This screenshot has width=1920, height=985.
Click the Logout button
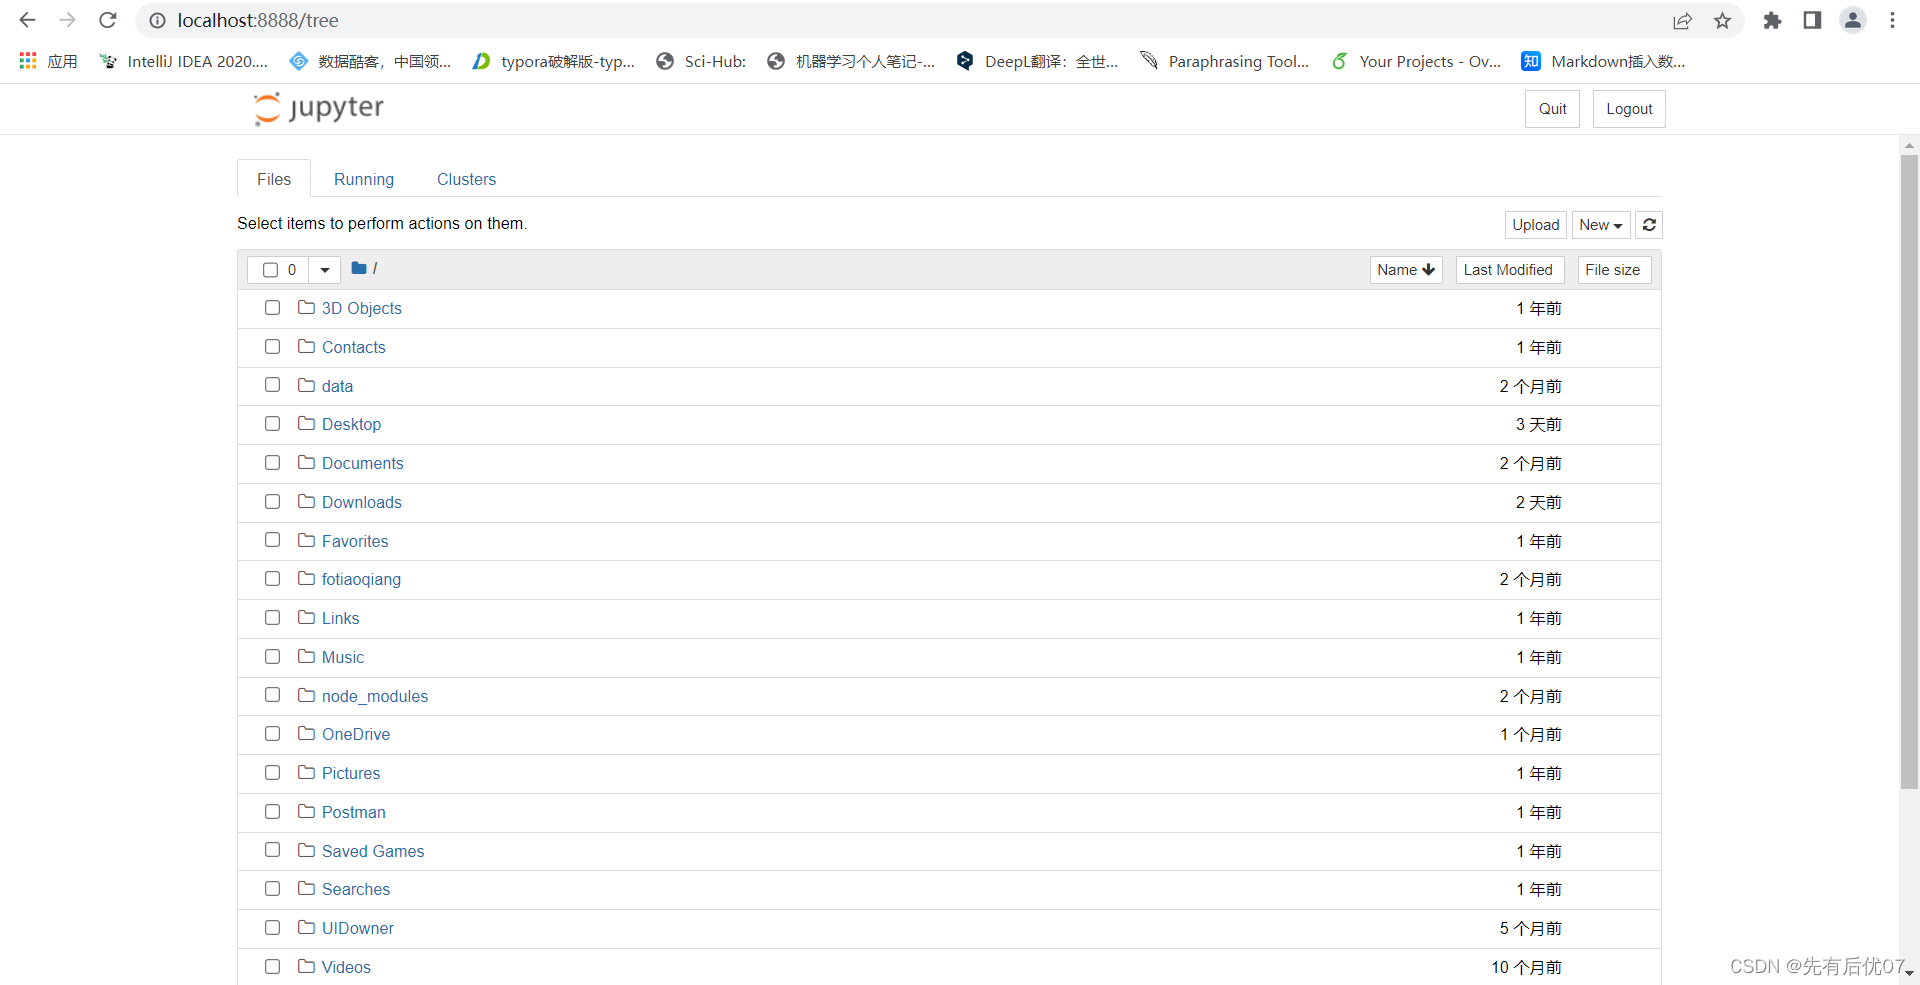[x=1629, y=109]
